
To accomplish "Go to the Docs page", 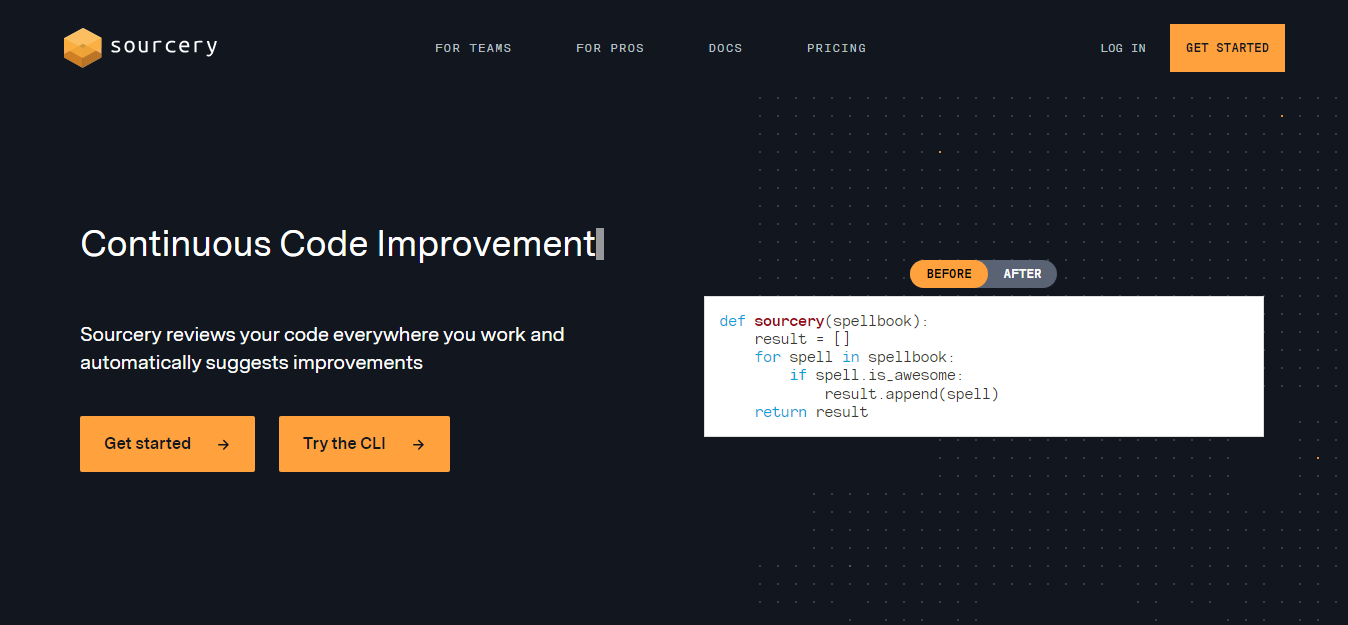I will point(725,48).
